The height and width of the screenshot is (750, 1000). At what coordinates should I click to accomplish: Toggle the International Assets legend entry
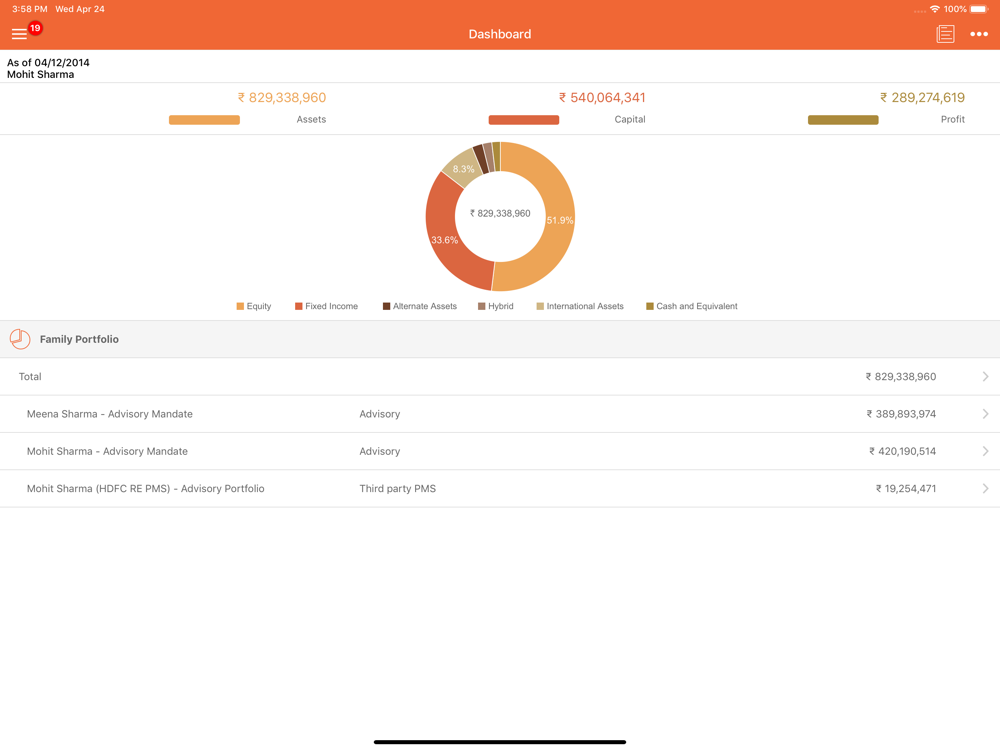click(x=579, y=306)
